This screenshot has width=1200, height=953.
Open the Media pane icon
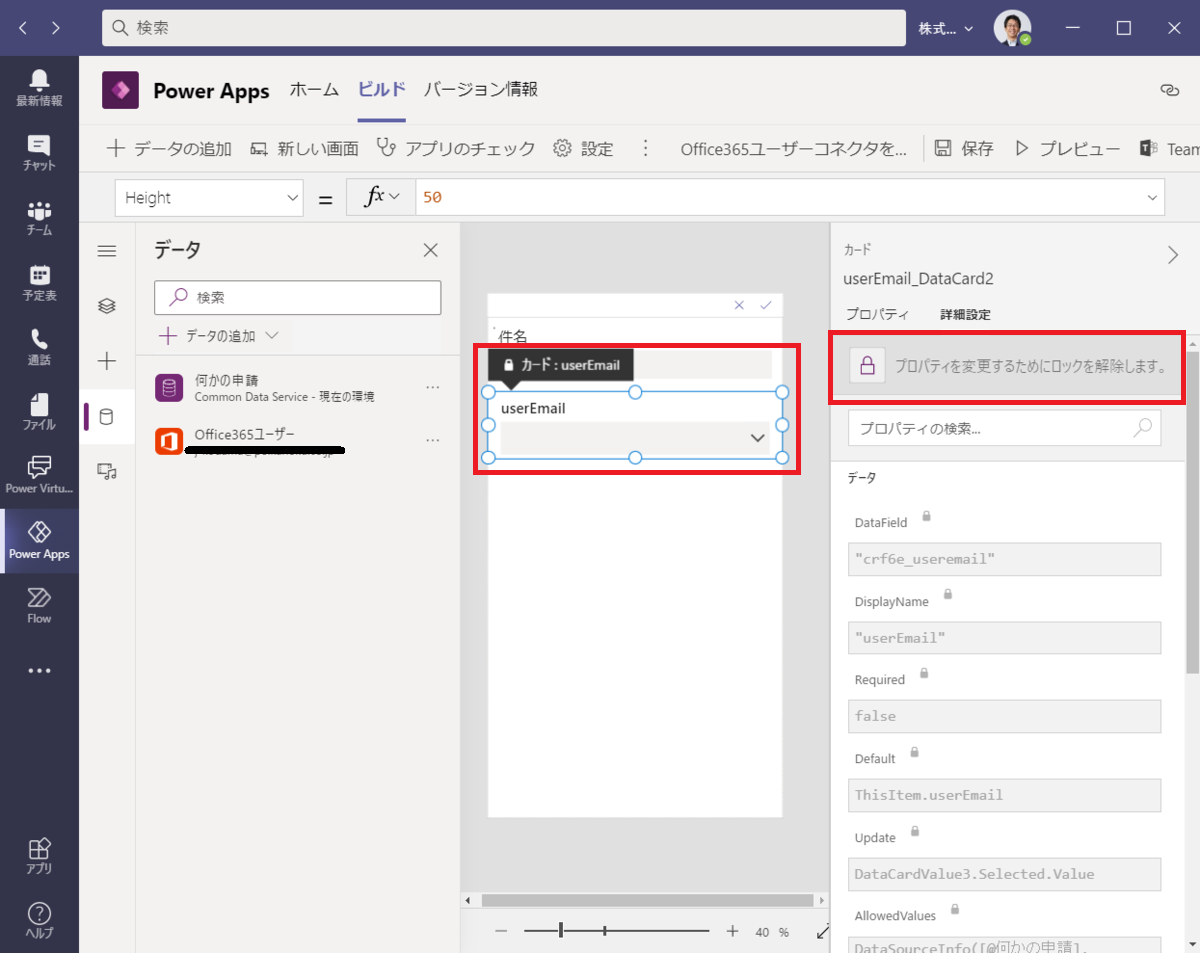(x=107, y=471)
